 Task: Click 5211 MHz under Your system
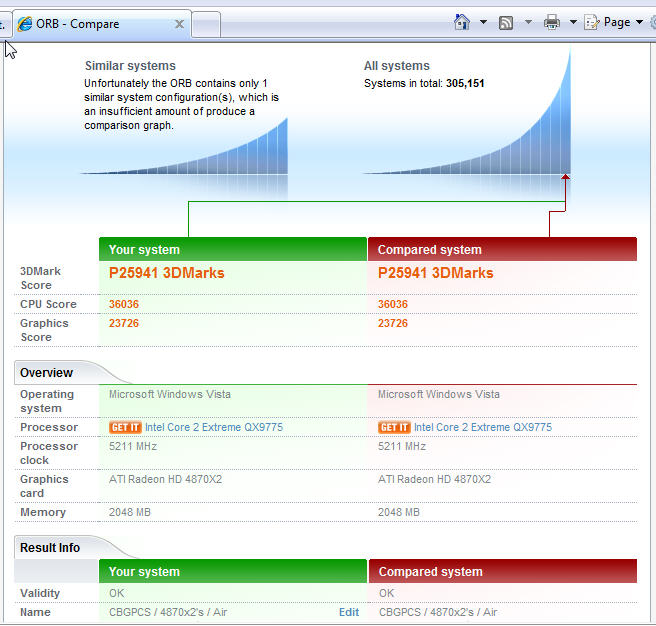tap(133, 446)
